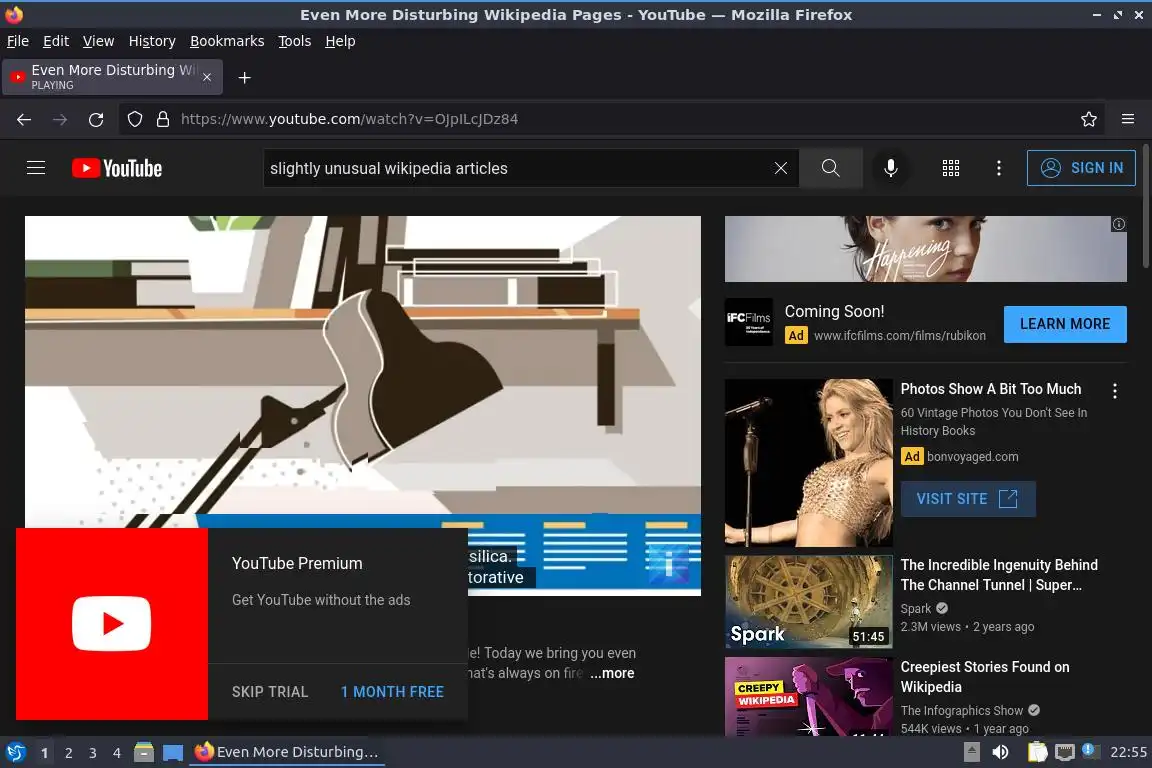This screenshot has width=1152, height=768.
Task: Open the Bookmarks menu
Action: pos(227,41)
